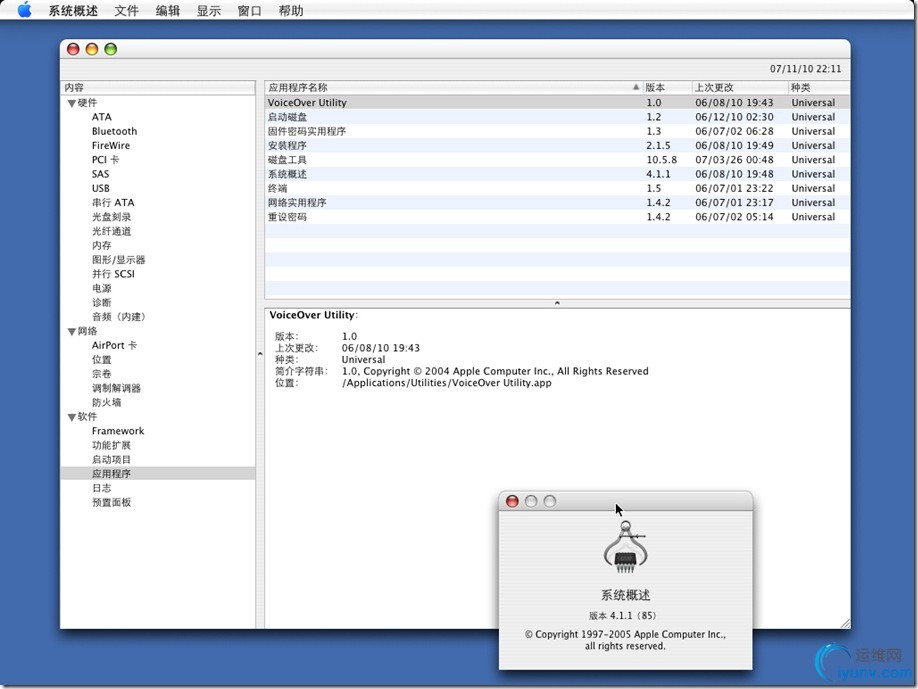
Task: Select 诊断 in the sidebar
Action: pyautogui.click(x=101, y=302)
